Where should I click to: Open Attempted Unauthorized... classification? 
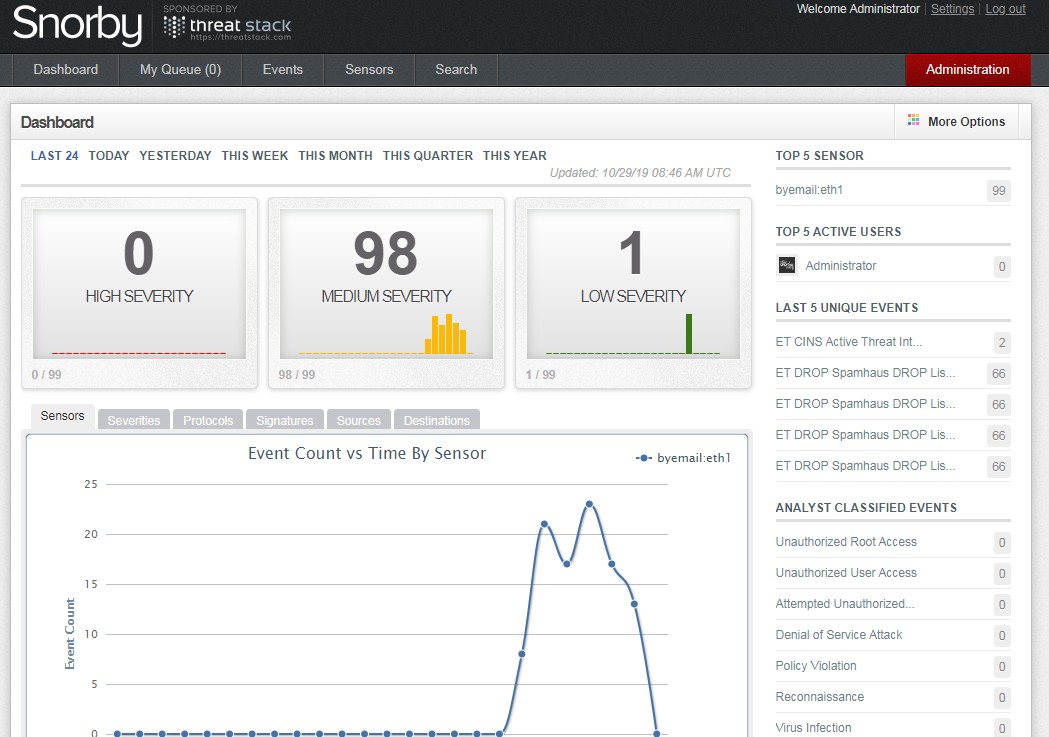click(x=844, y=604)
